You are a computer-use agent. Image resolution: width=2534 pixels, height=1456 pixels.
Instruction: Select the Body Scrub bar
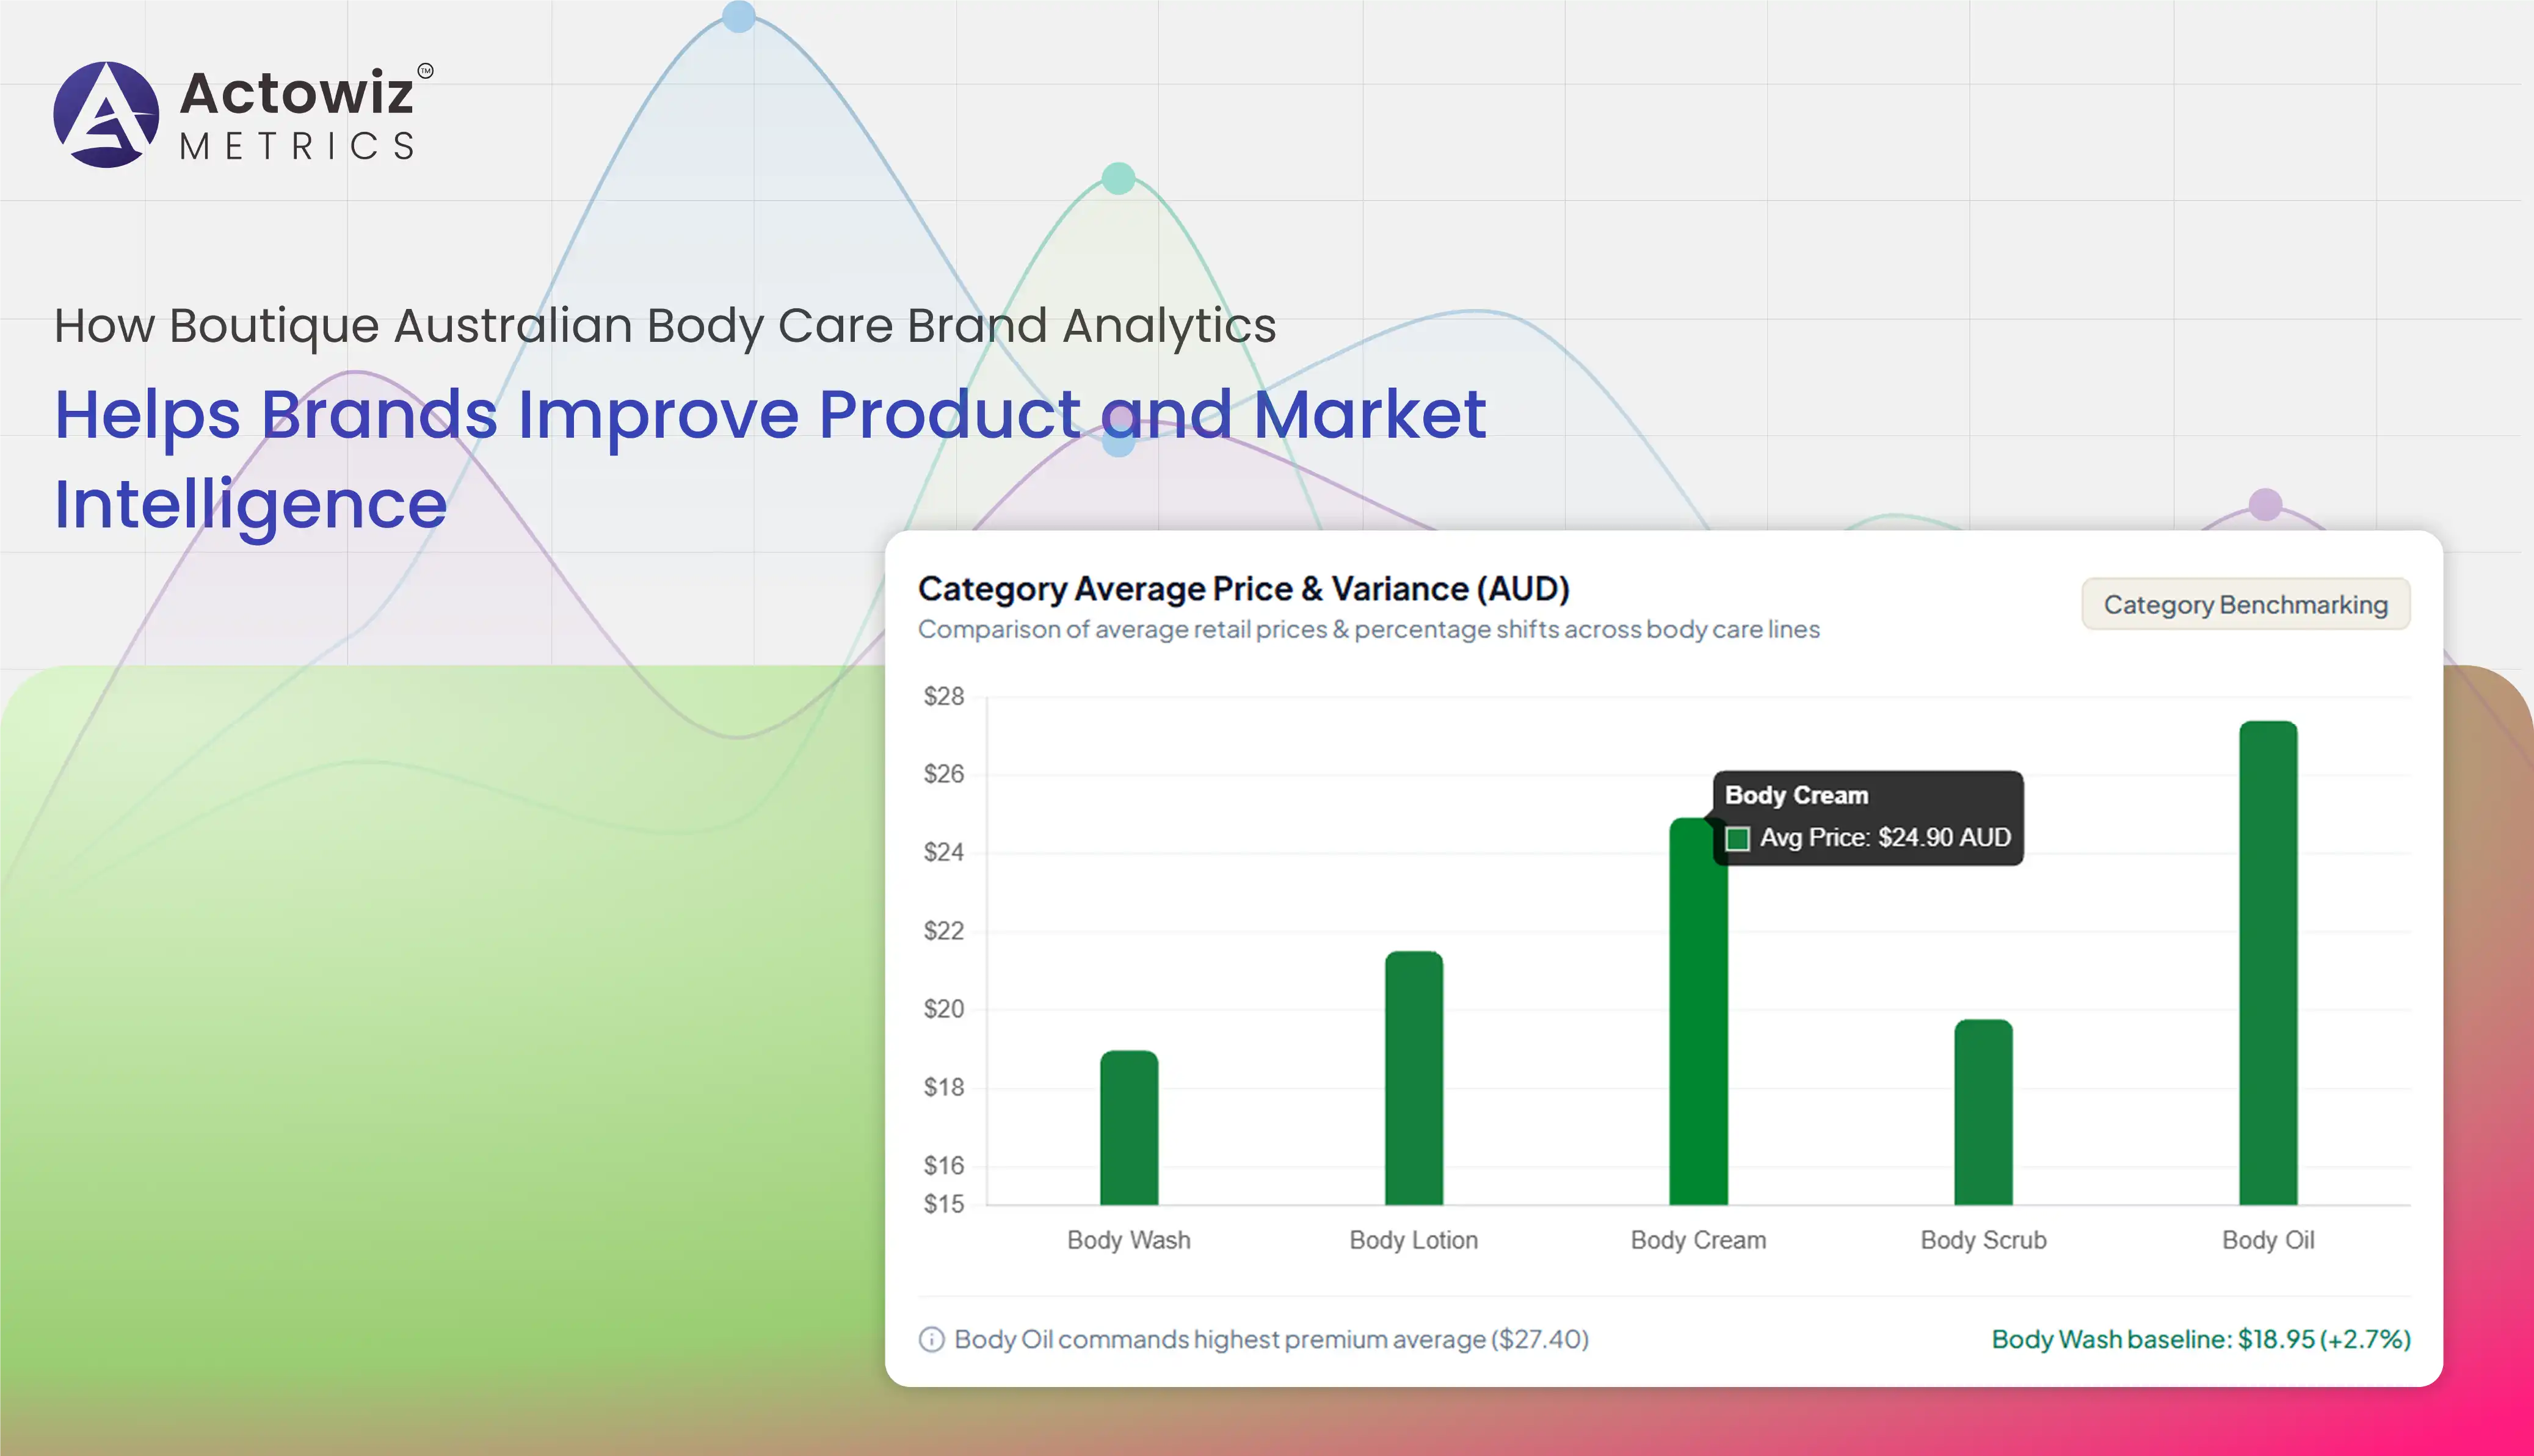click(x=1983, y=1112)
